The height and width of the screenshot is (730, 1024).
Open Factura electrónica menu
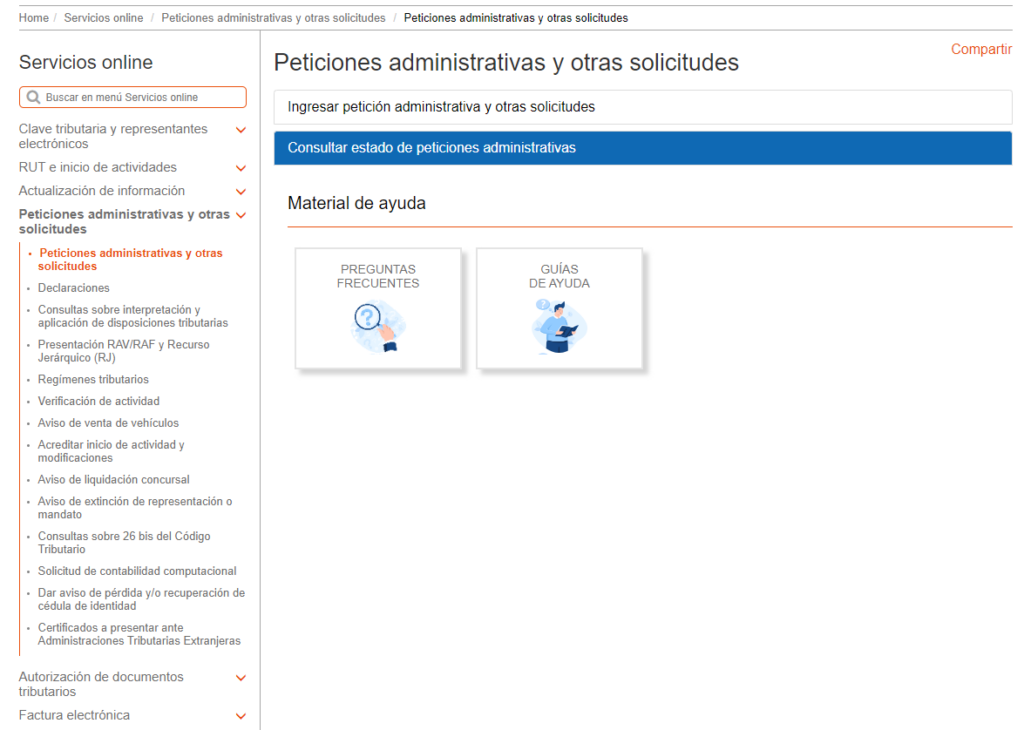tap(74, 715)
